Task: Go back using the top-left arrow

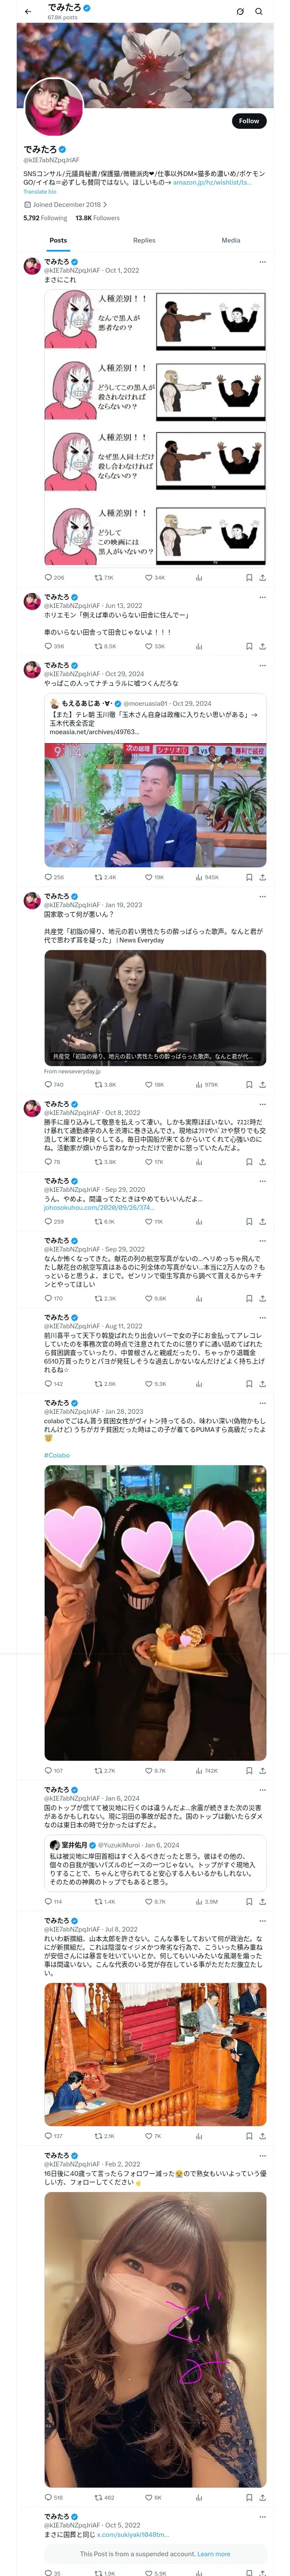Action: 28,12
